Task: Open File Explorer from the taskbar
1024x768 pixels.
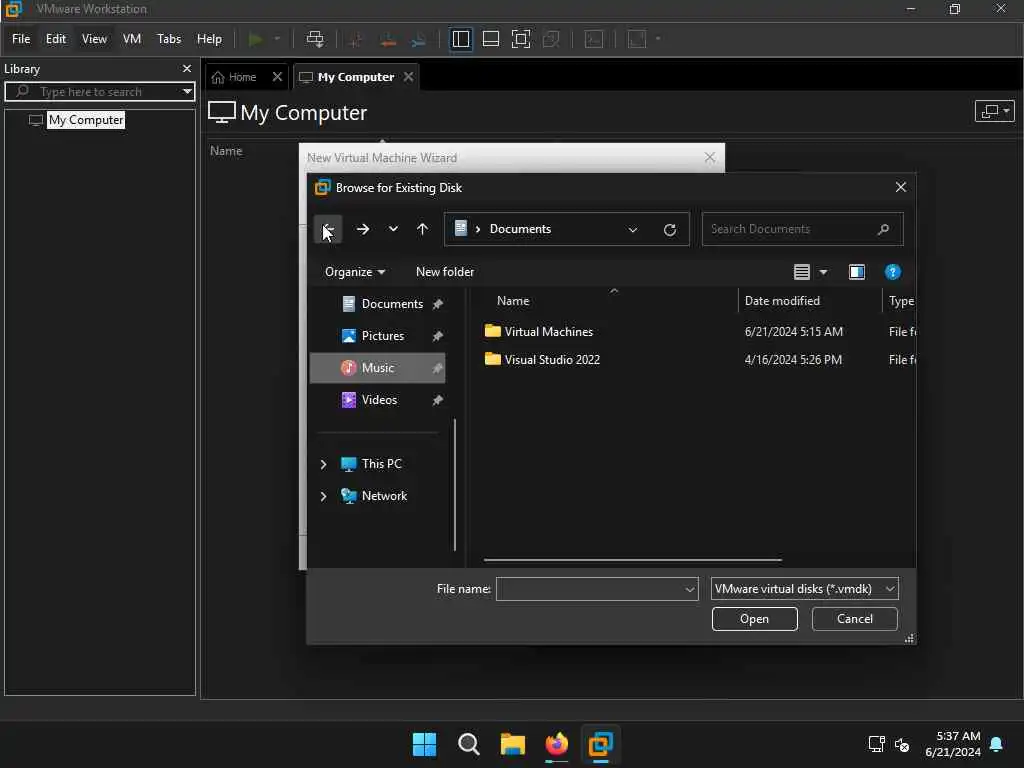Action: click(513, 744)
